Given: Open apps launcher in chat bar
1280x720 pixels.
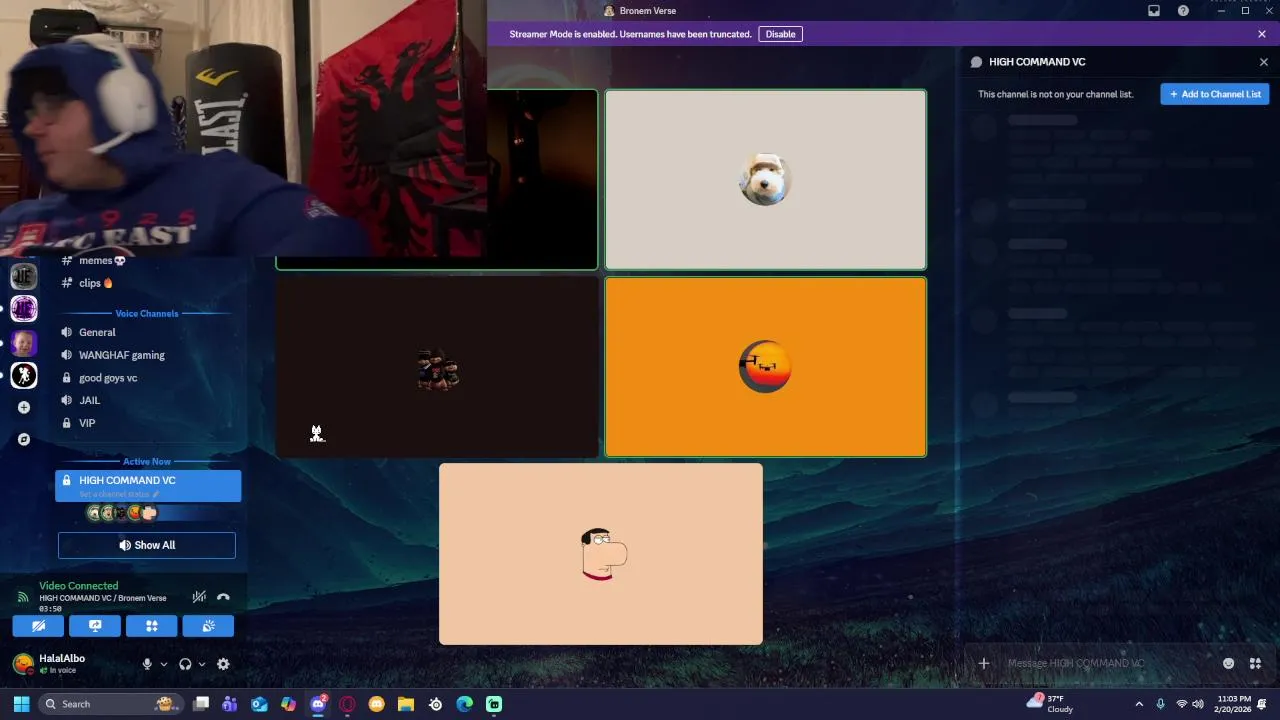Looking at the screenshot, I should point(1255,663).
